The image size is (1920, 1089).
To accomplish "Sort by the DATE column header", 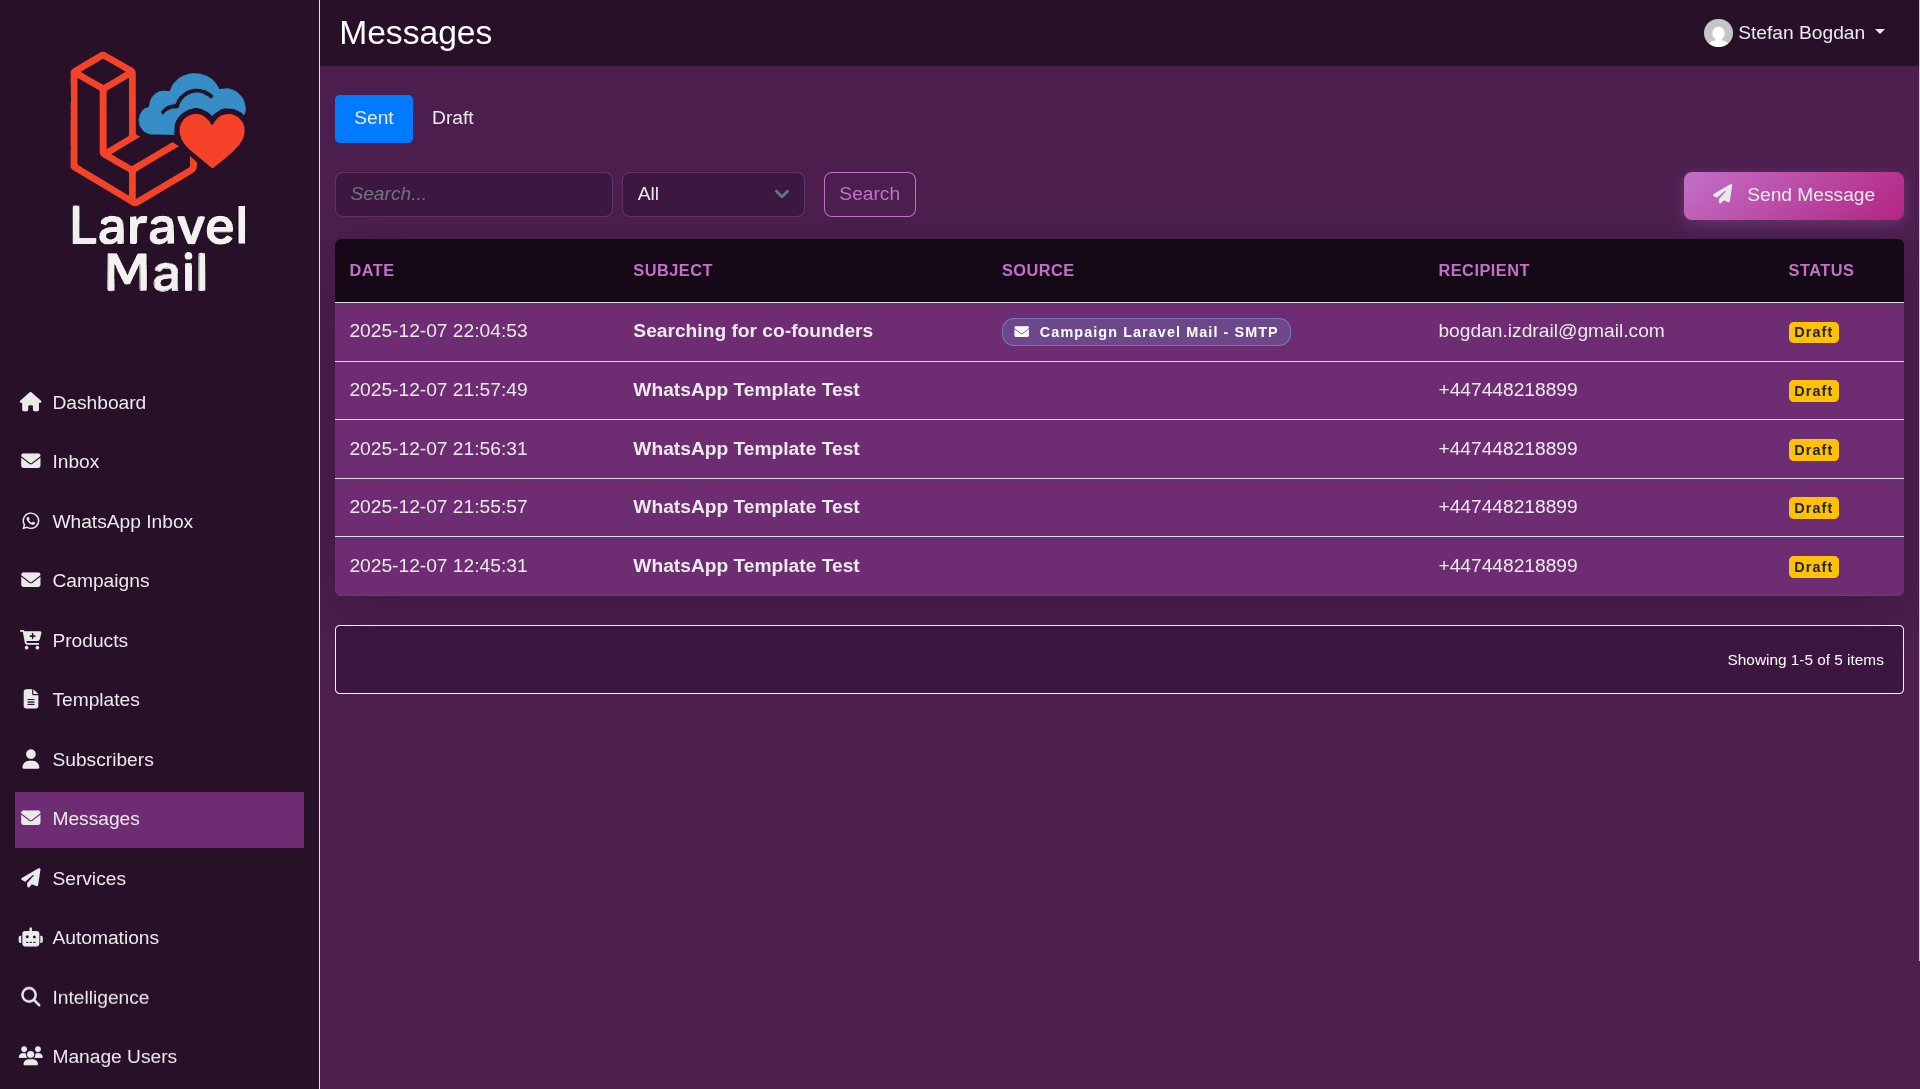I will (371, 270).
